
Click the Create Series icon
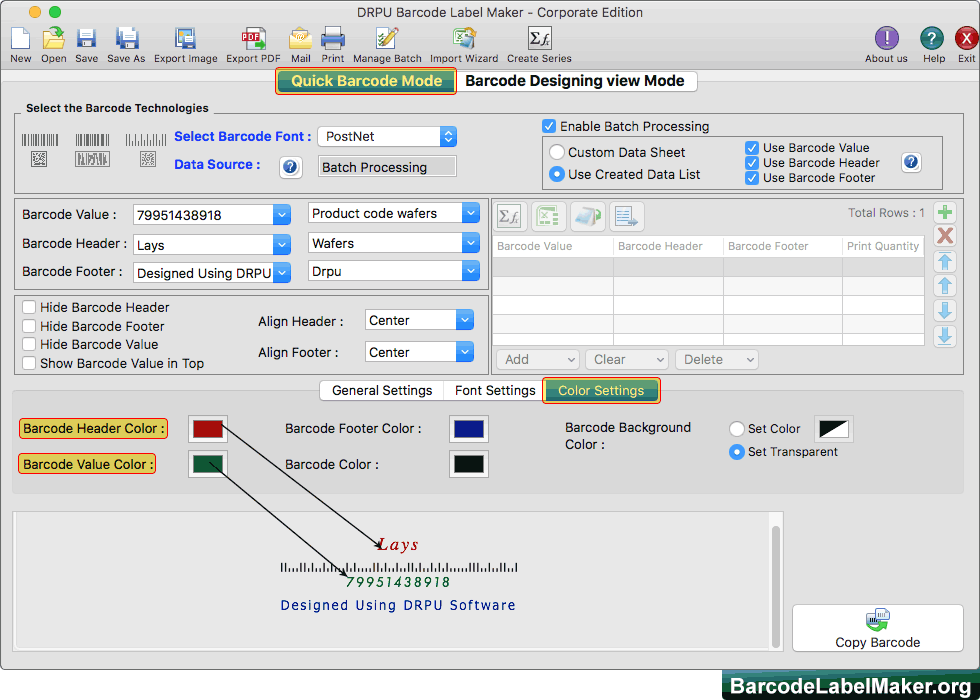pos(539,39)
